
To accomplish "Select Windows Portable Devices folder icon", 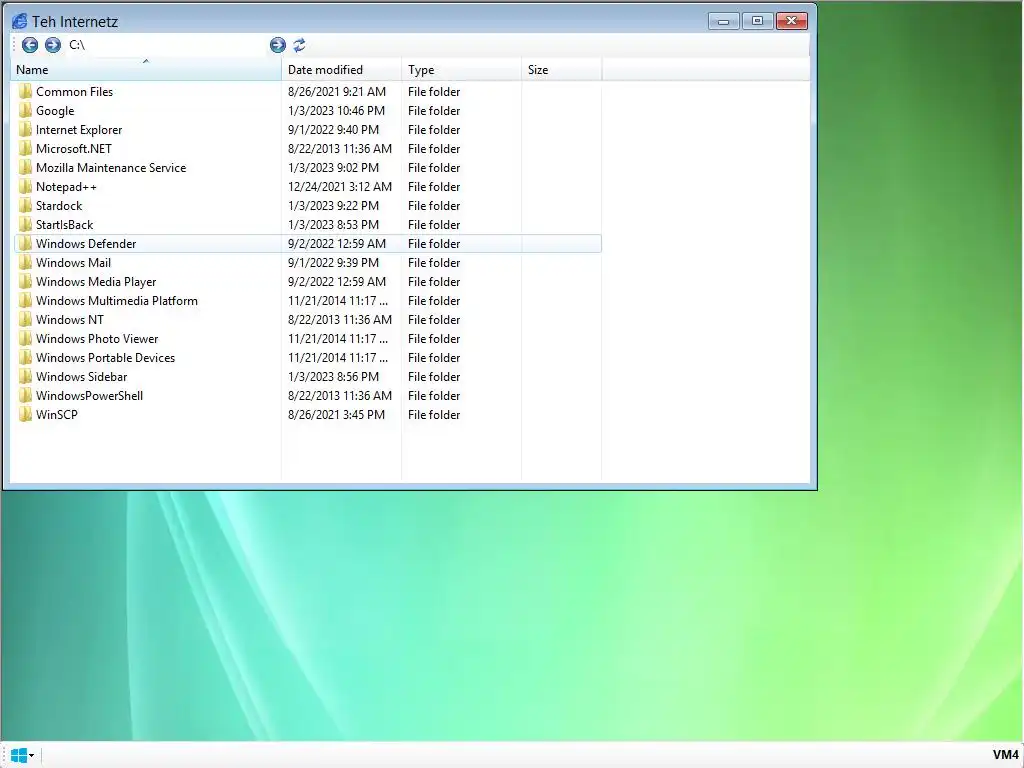I will (x=25, y=357).
